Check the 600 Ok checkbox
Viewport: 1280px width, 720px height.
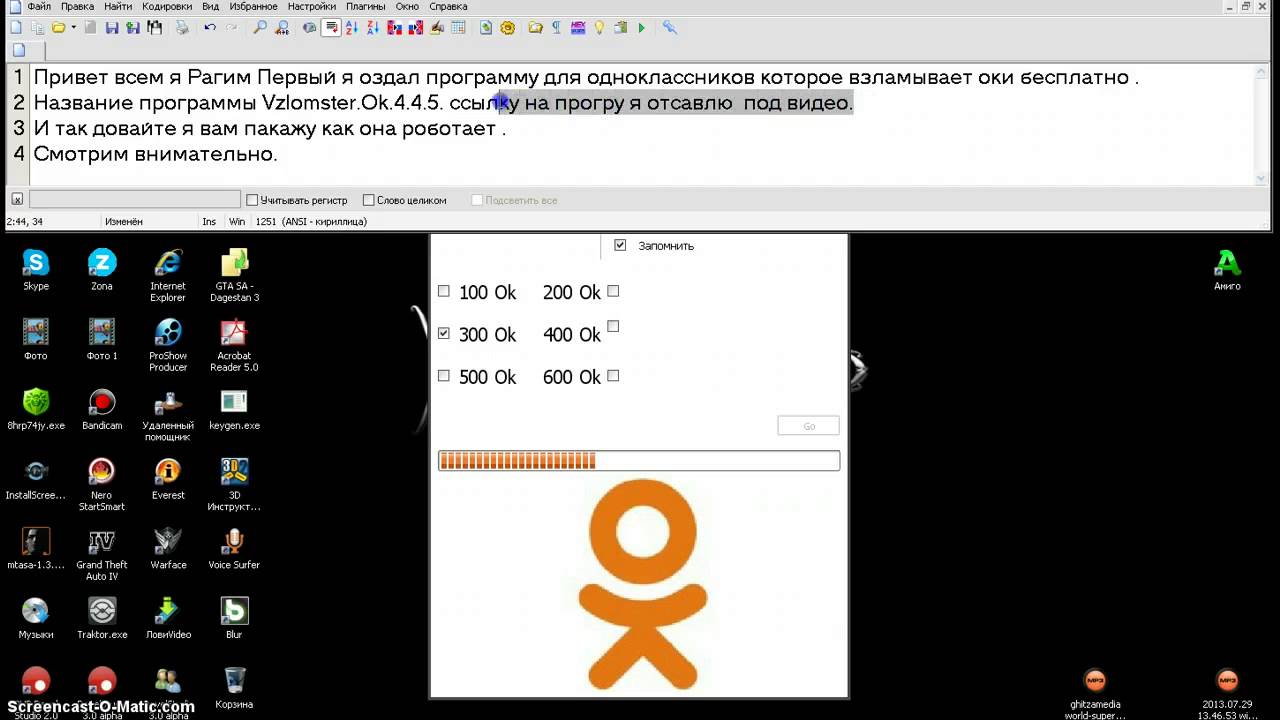pos(613,376)
